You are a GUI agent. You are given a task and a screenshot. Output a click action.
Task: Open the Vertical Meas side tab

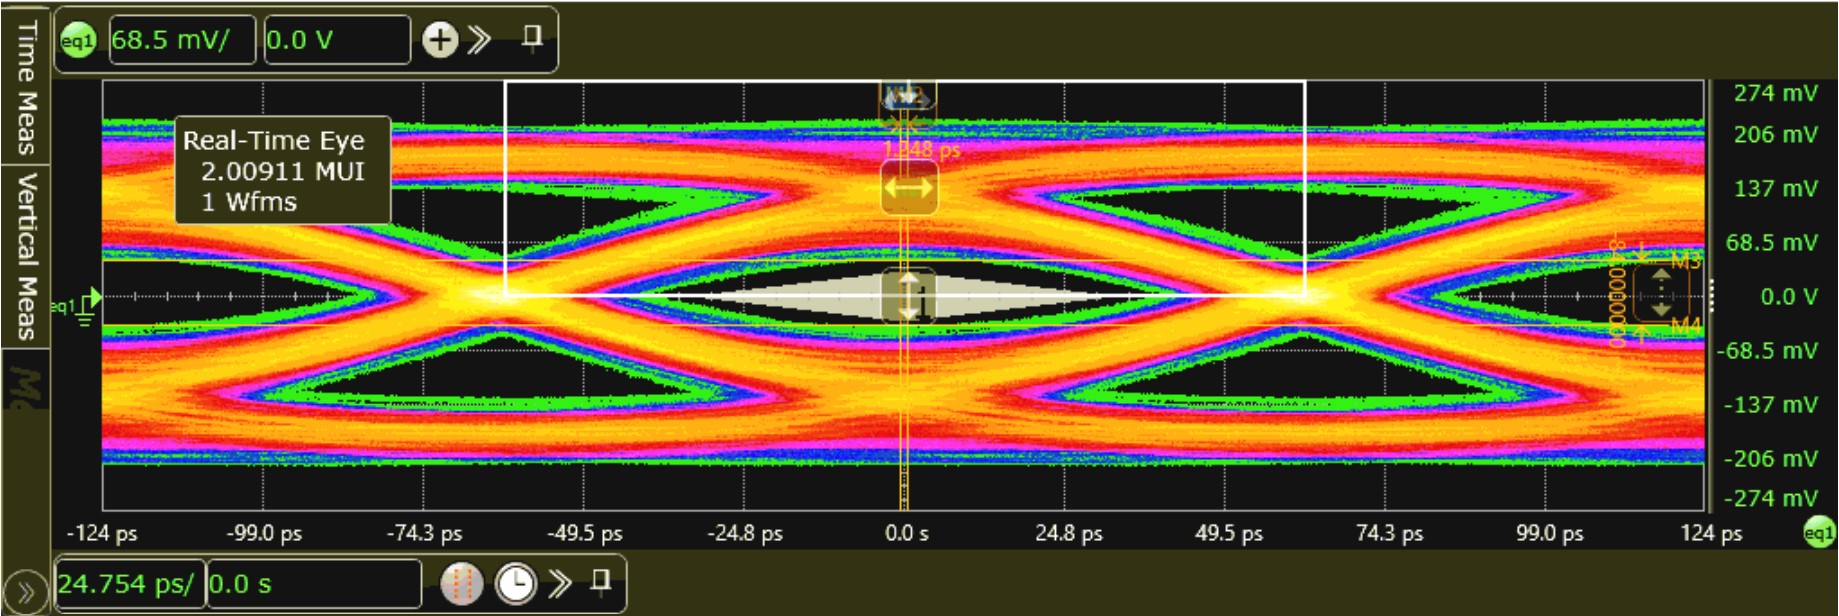click(x=26, y=255)
